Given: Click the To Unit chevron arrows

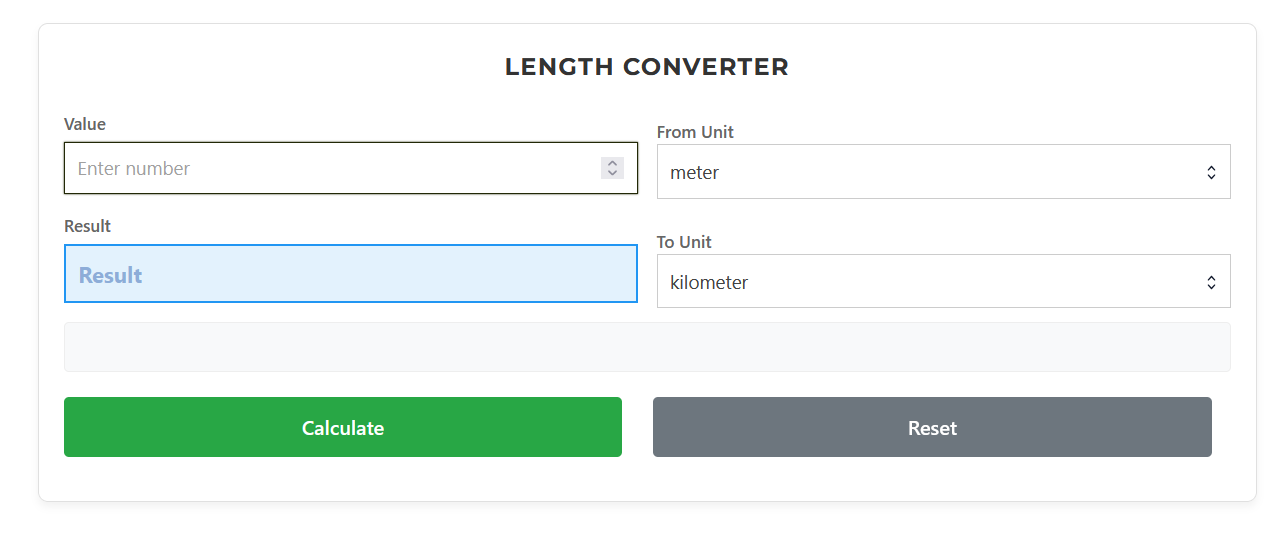Looking at the screenshot, I should pyautogui.click(x=1211, y=282).
